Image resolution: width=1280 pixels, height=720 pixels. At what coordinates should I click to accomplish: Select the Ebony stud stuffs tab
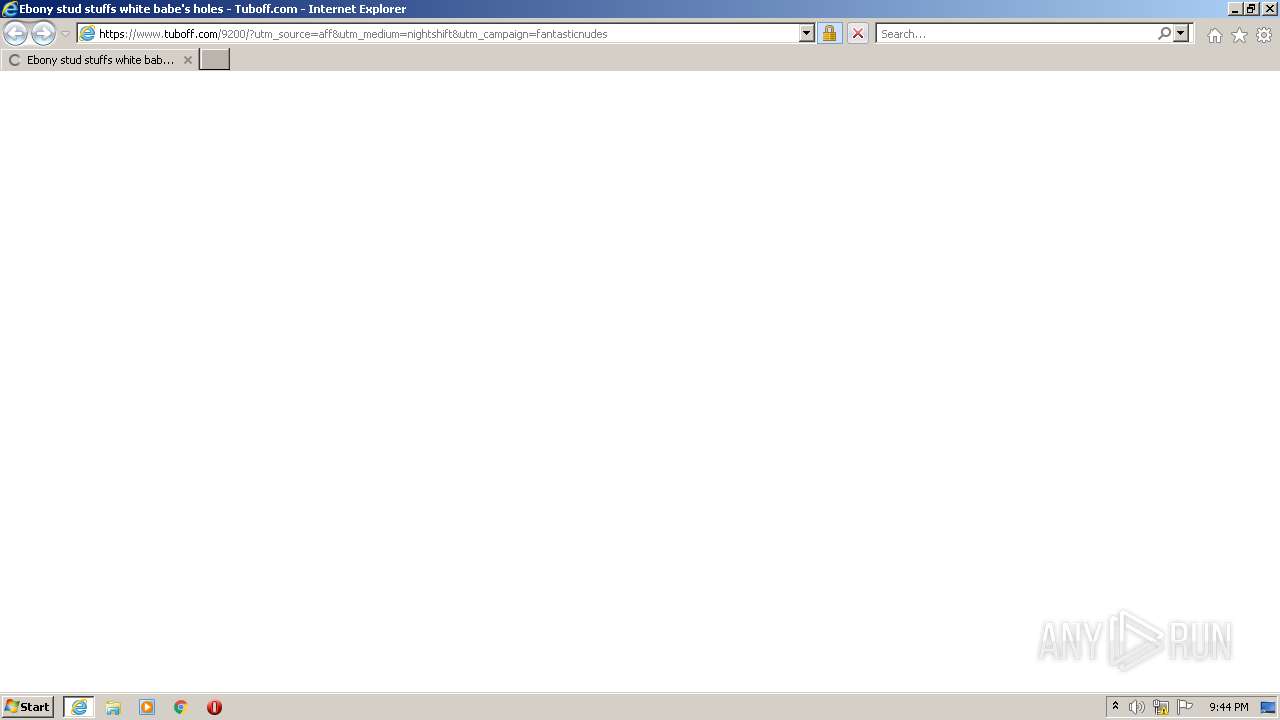click(99, 60)
